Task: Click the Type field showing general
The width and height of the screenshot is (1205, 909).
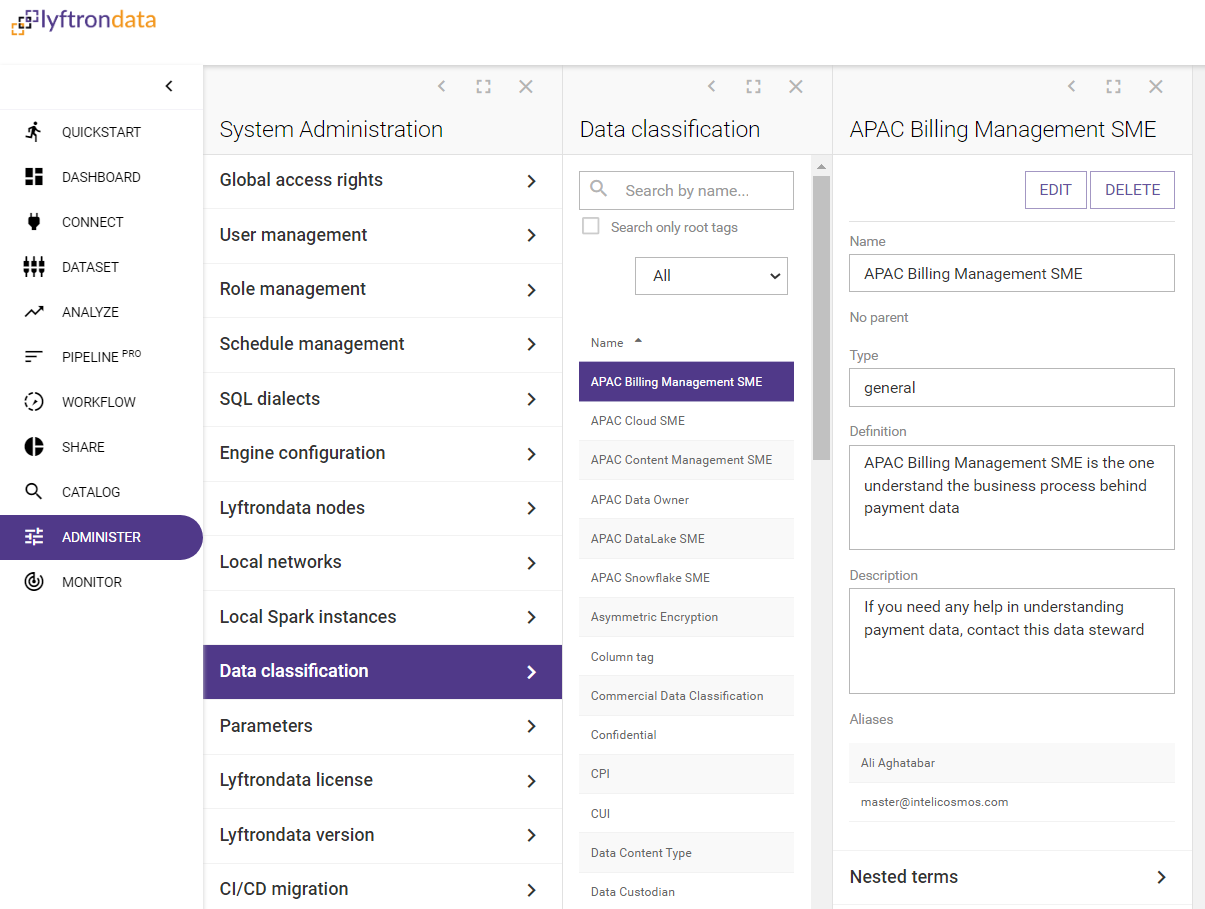Action: (1012, 387)
